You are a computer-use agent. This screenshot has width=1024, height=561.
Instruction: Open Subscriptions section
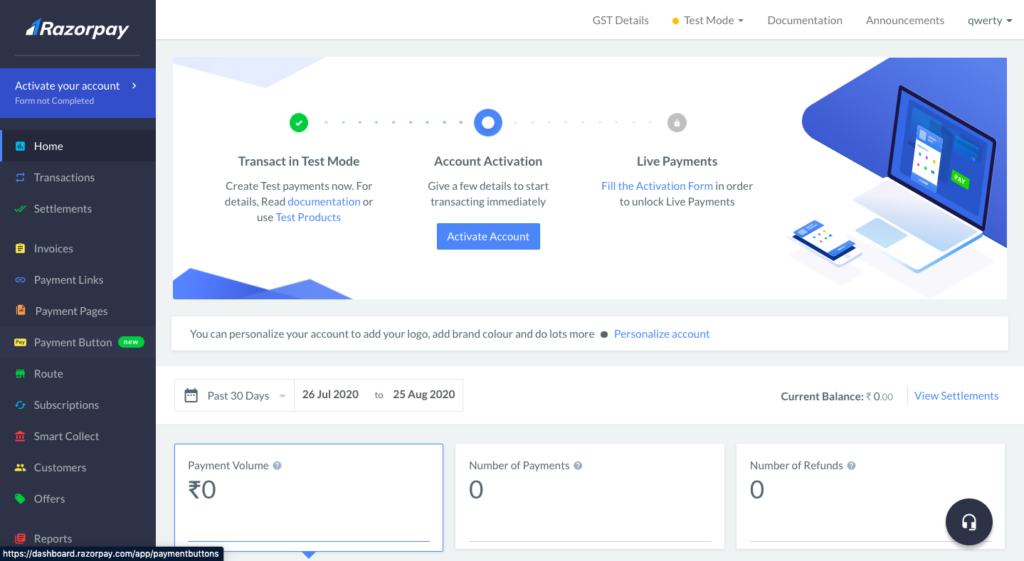[x=78, y=405]
